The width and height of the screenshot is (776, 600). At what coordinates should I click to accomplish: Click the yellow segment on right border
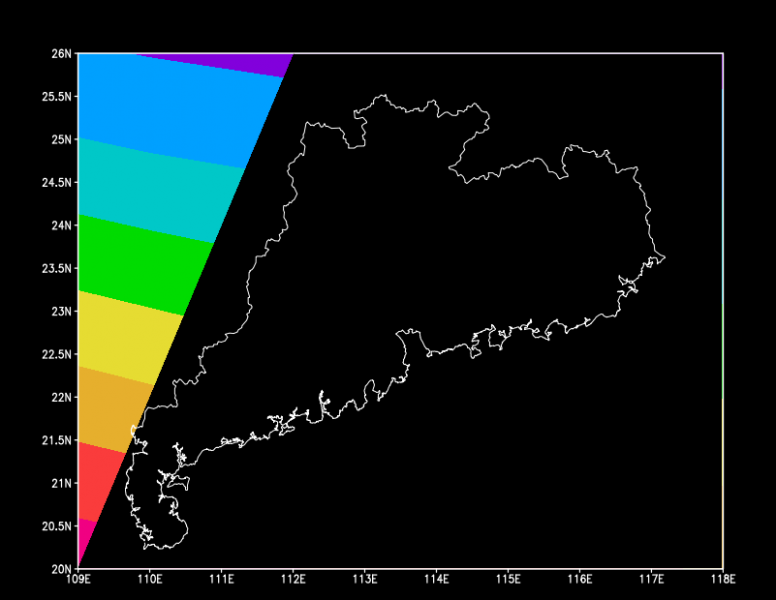click(722, 480)
